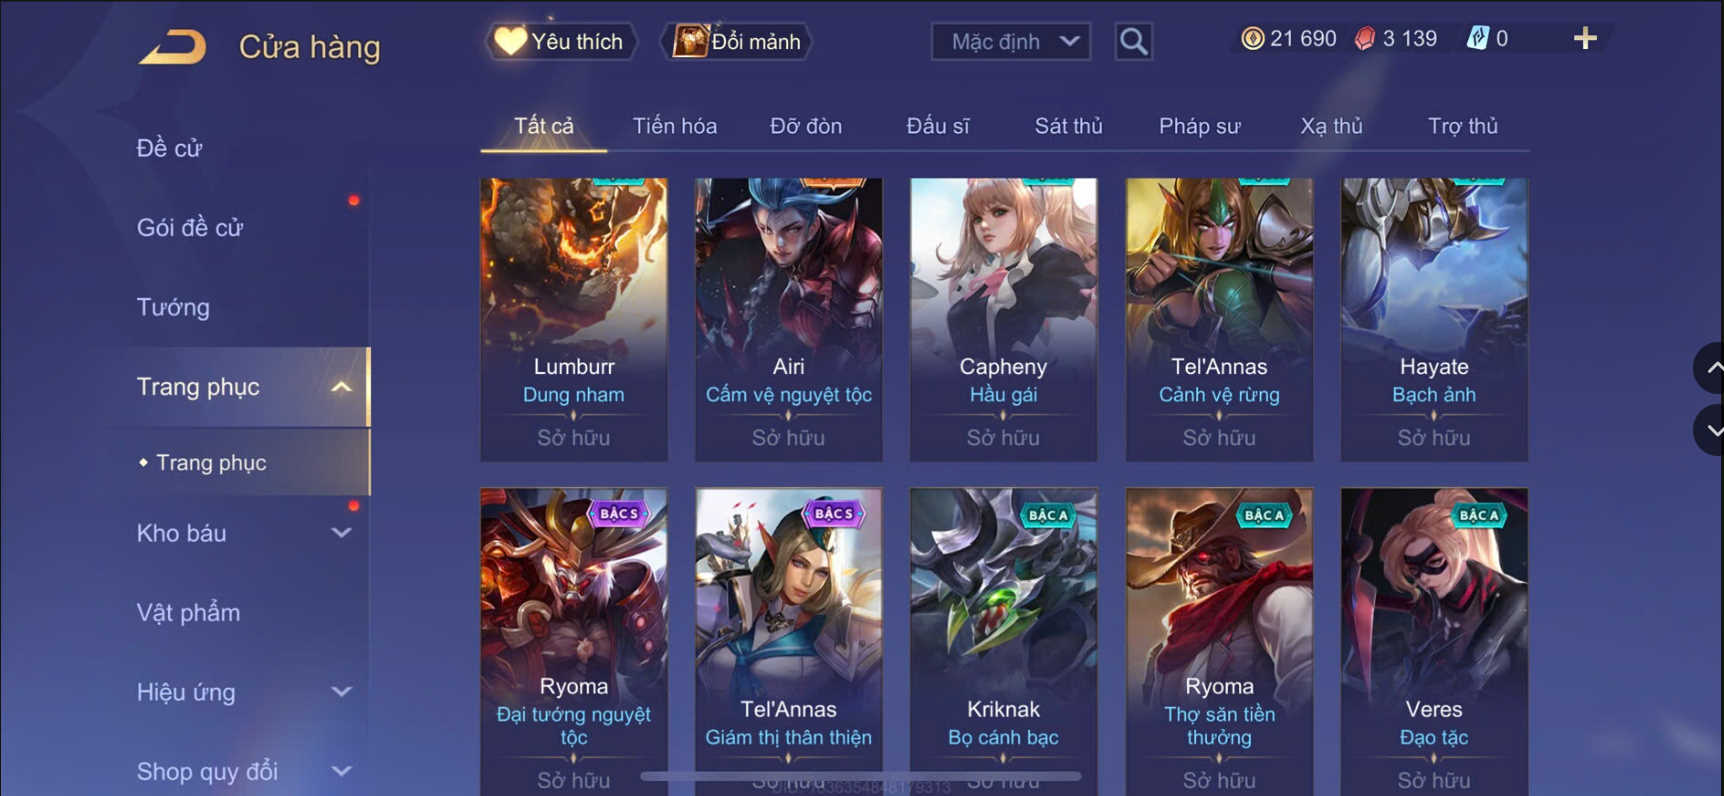Expand the Hiệu ứng sidebar section

(341, 692)
